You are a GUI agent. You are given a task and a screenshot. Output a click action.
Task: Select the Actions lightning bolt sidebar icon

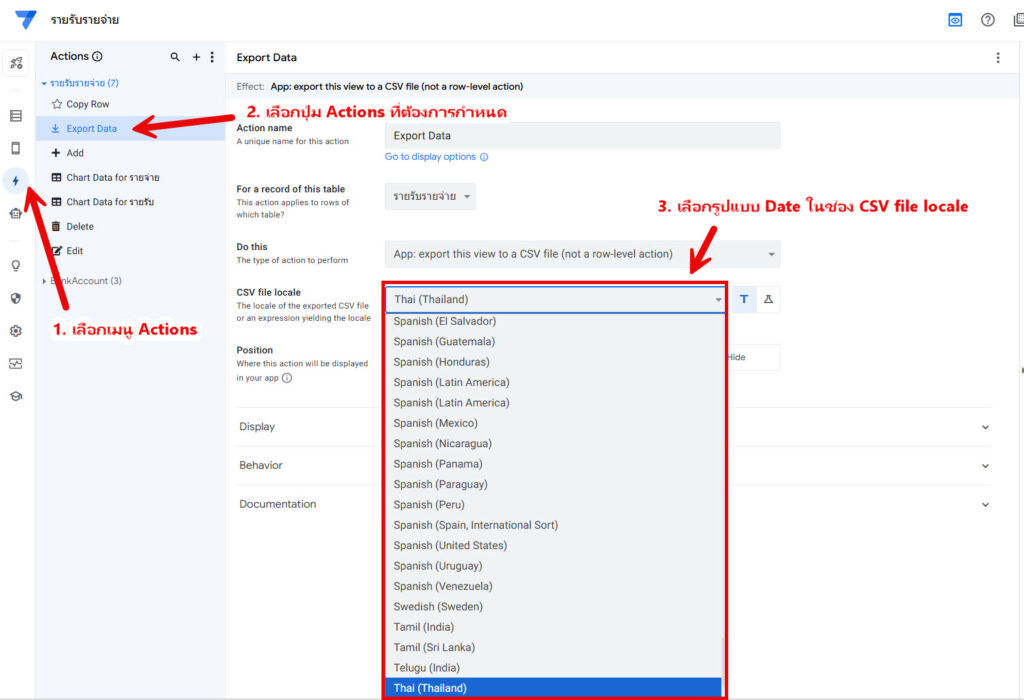click(x=16, y=181)
